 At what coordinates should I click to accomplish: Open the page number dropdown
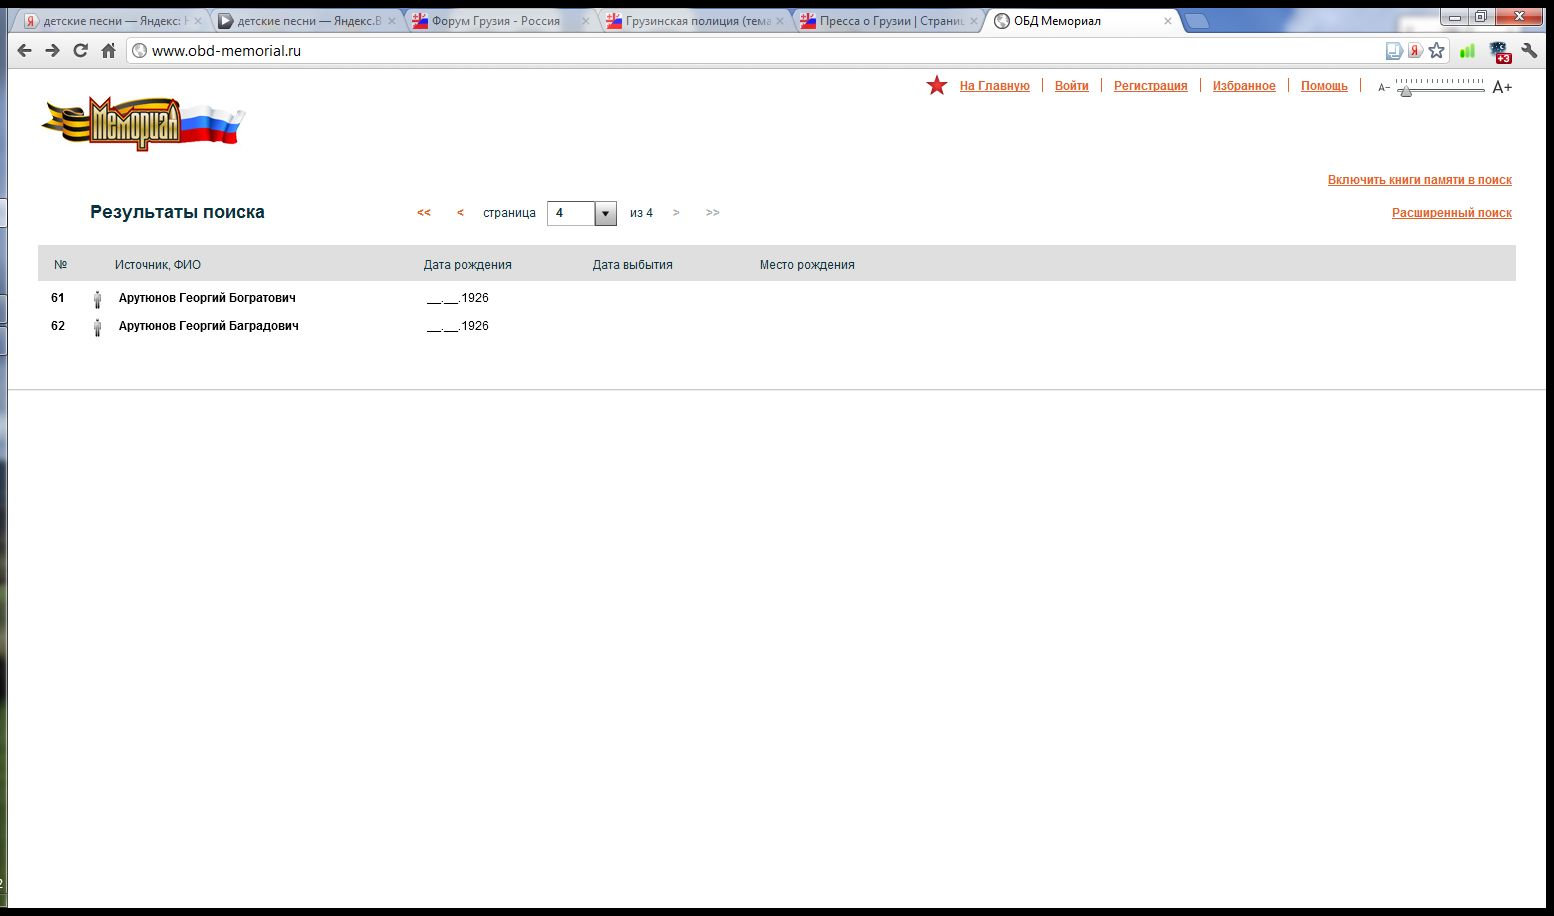point(605,214)
